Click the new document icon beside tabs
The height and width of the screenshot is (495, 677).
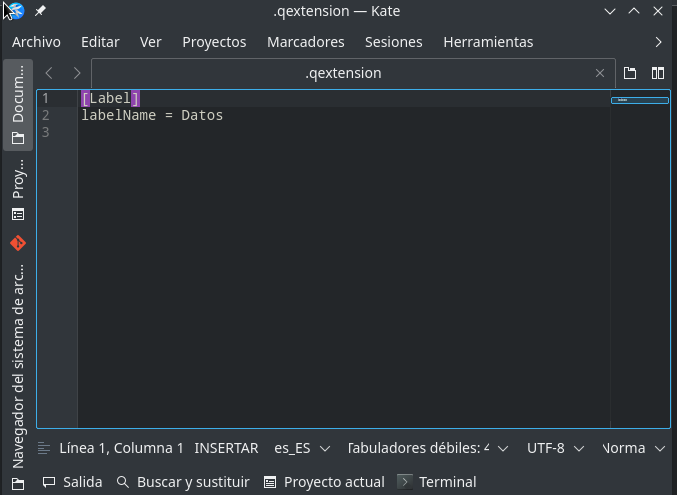pyautogui.click(x=630, y=73)
